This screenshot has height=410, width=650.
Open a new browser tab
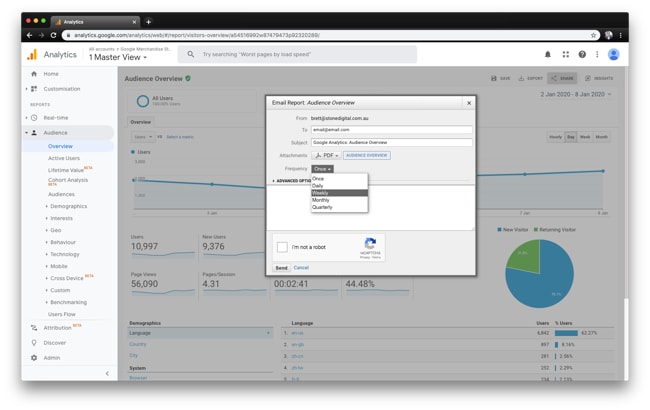[148, 22]
